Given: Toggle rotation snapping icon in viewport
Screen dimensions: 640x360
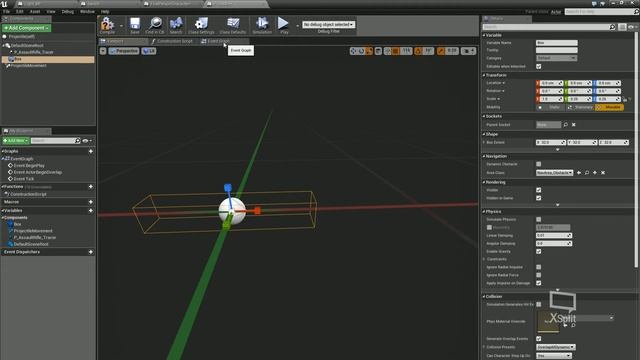Looking at the screenshot, I should point(418,51).
